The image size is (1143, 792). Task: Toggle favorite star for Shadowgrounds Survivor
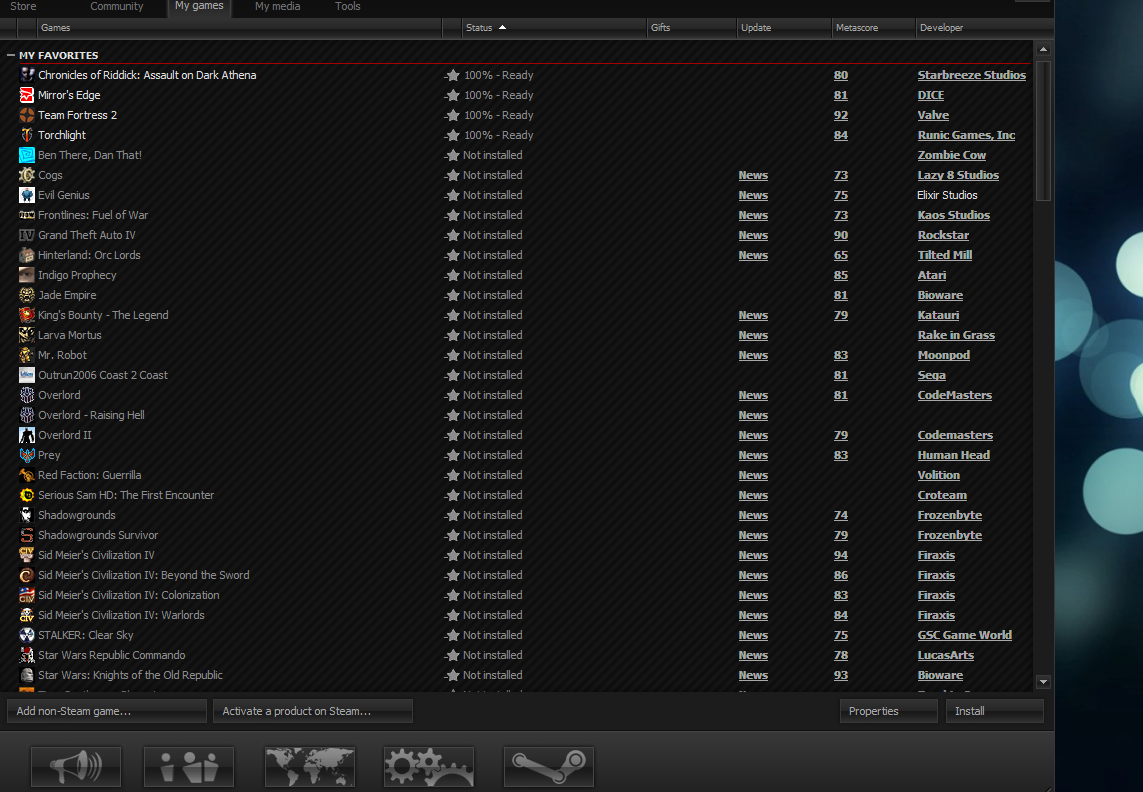click(x=452, y=535)
